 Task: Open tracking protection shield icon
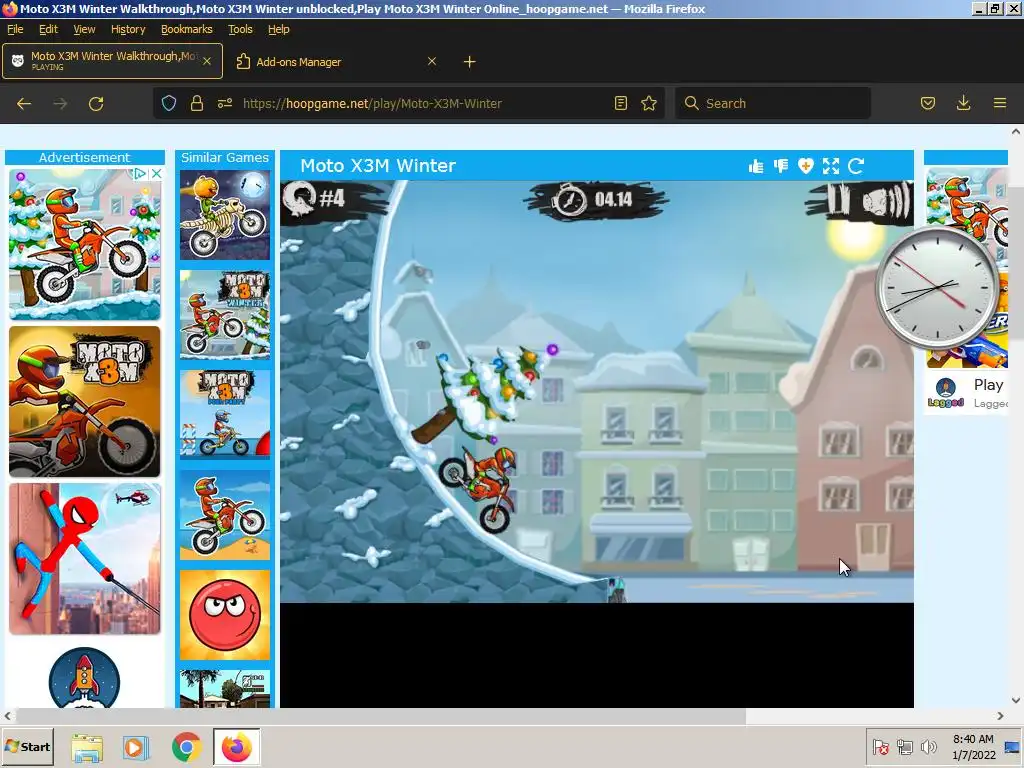(x=169, y=103)
